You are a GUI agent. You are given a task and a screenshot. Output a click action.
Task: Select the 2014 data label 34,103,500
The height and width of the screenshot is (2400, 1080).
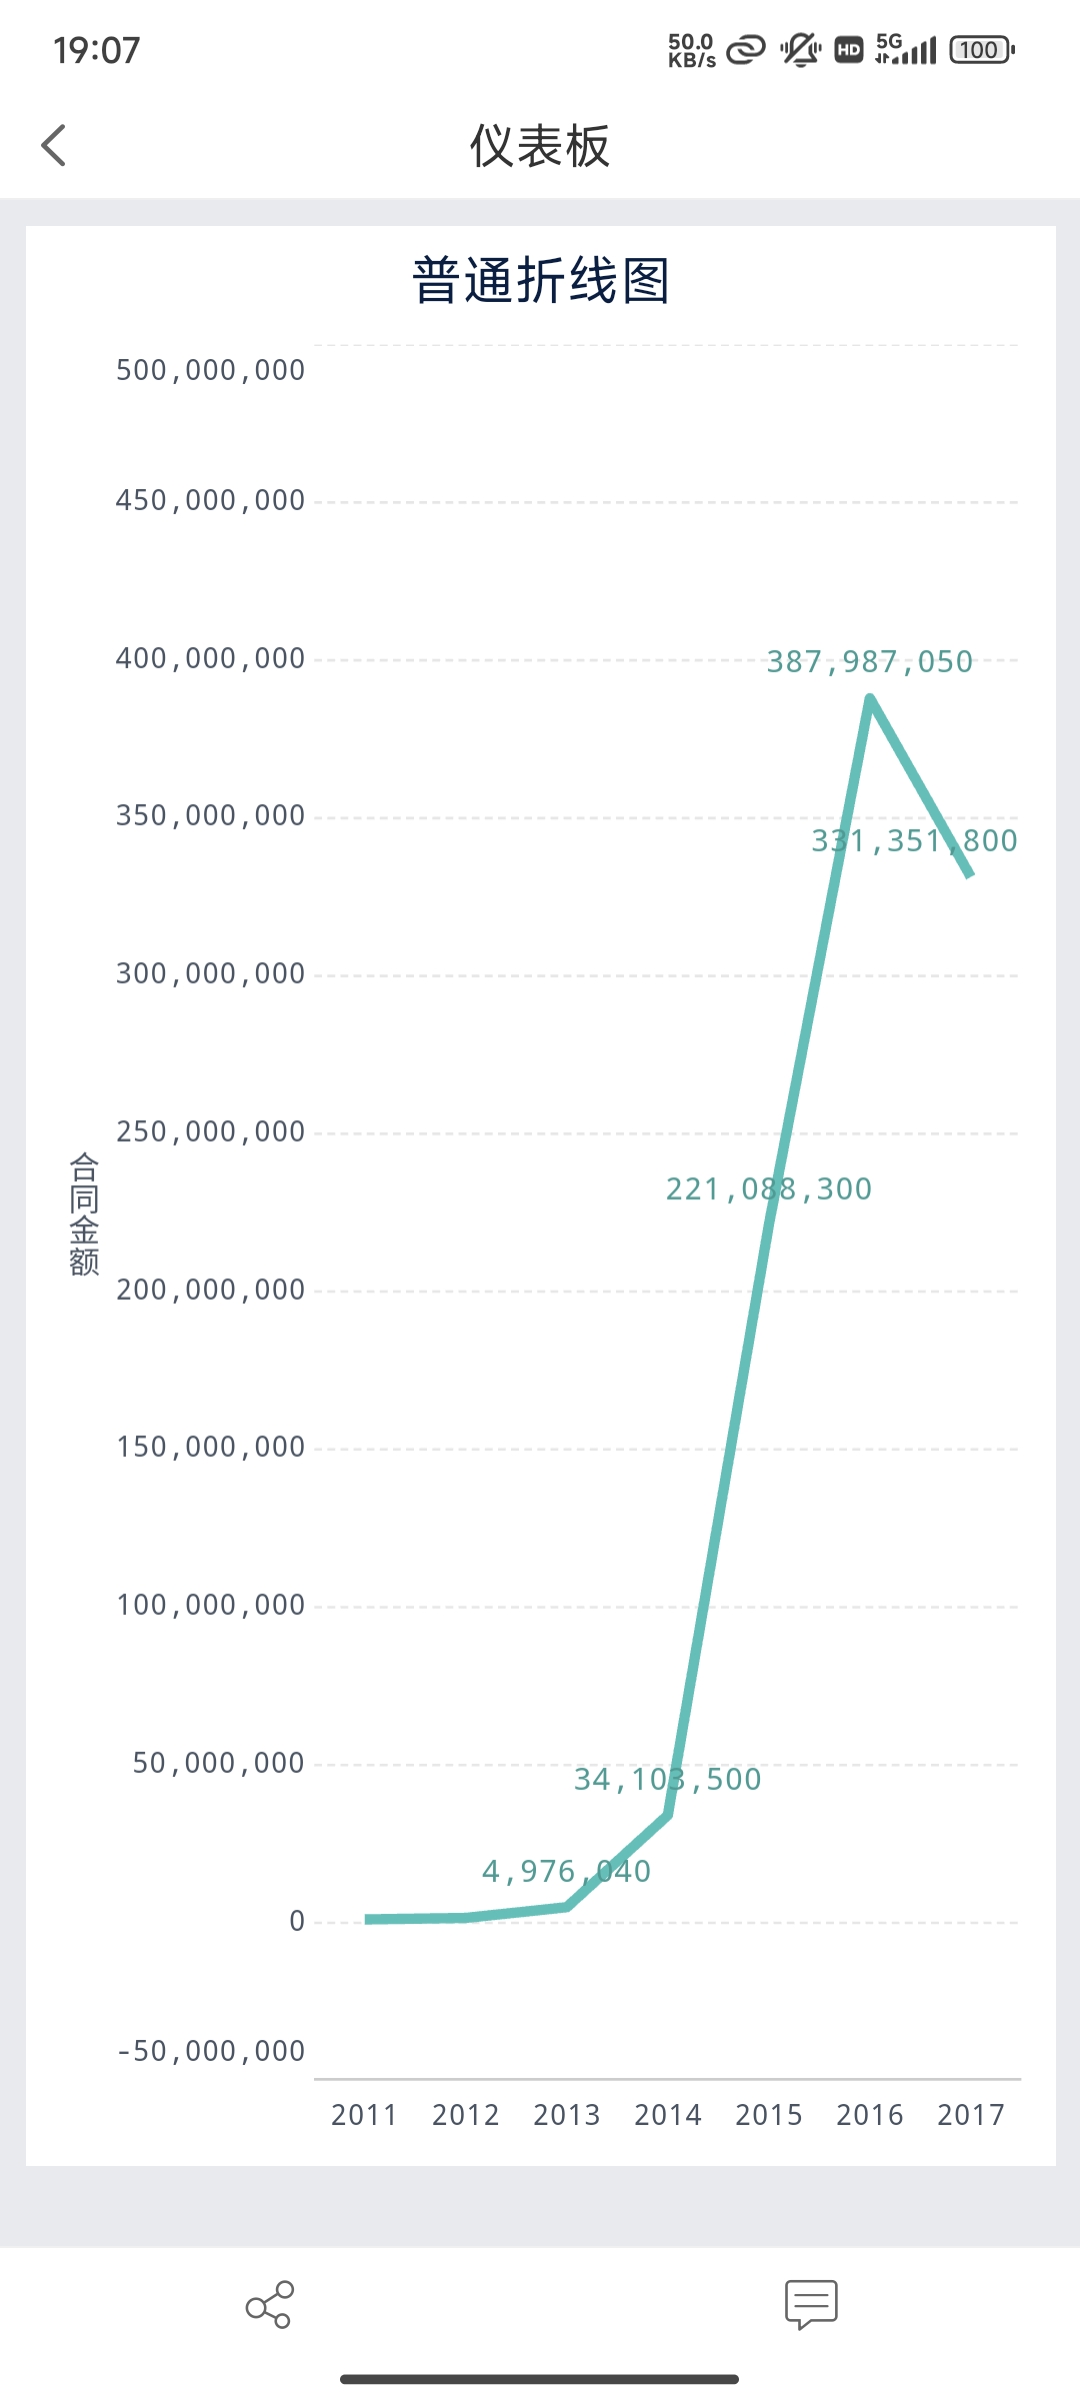(x=667, y=1779)
